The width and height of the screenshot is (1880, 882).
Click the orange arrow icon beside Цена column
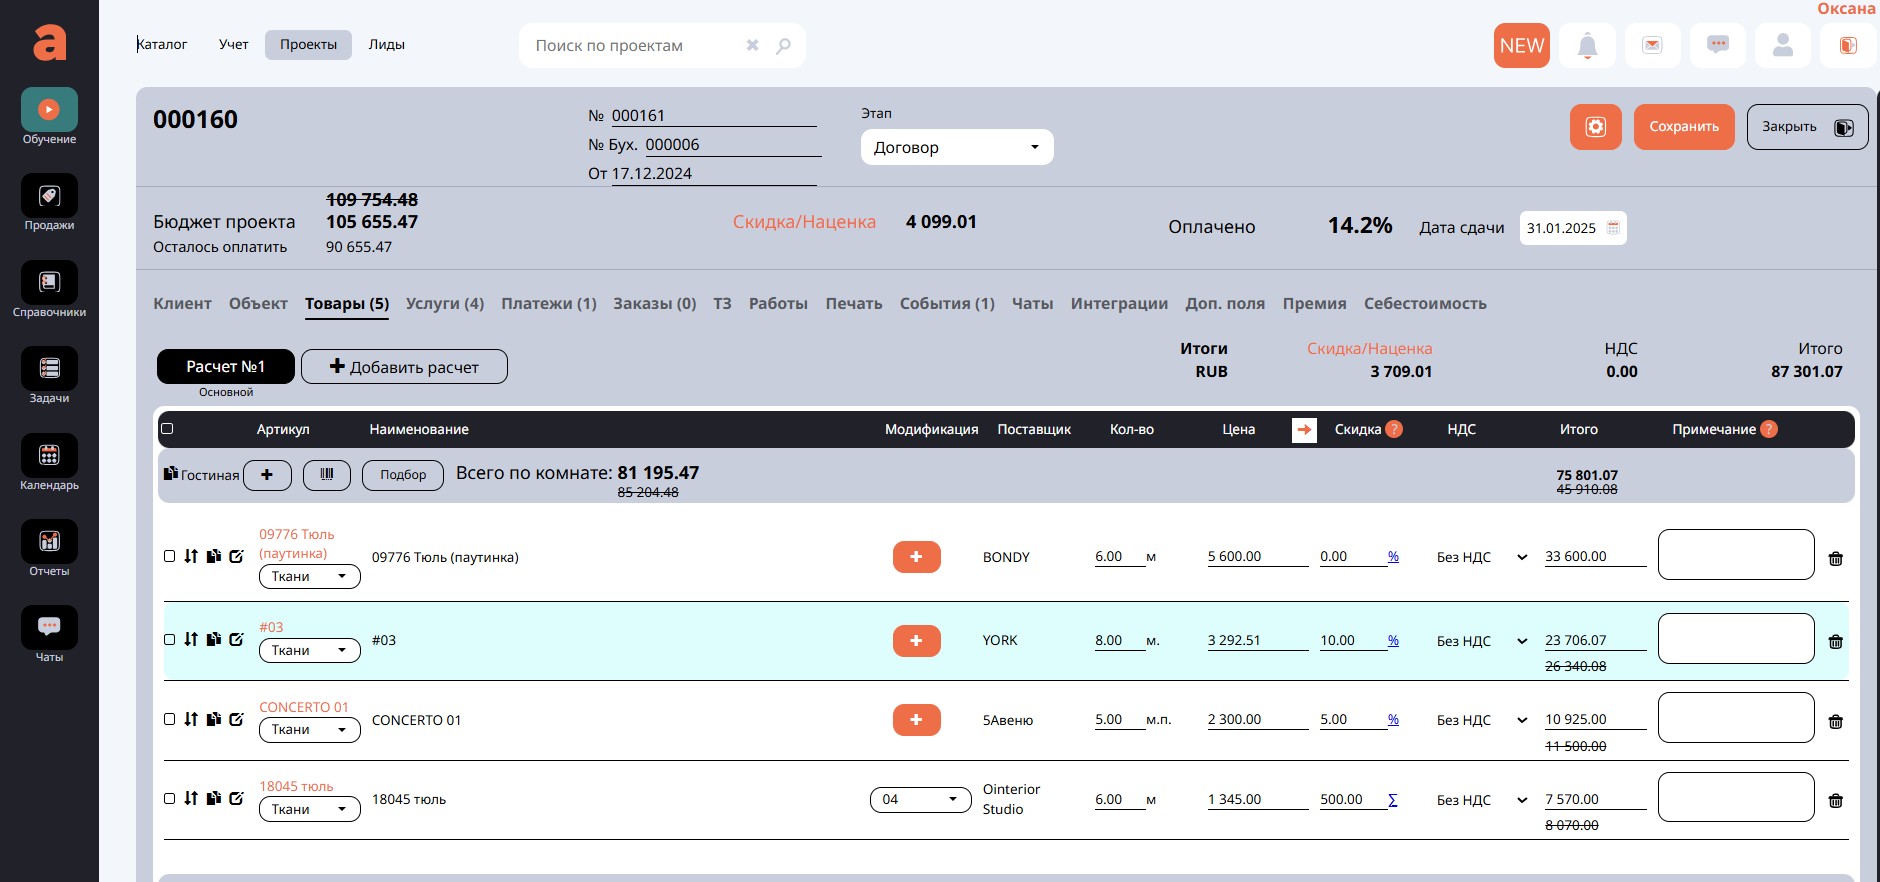pyautogui.click(x=1304, y=430)
